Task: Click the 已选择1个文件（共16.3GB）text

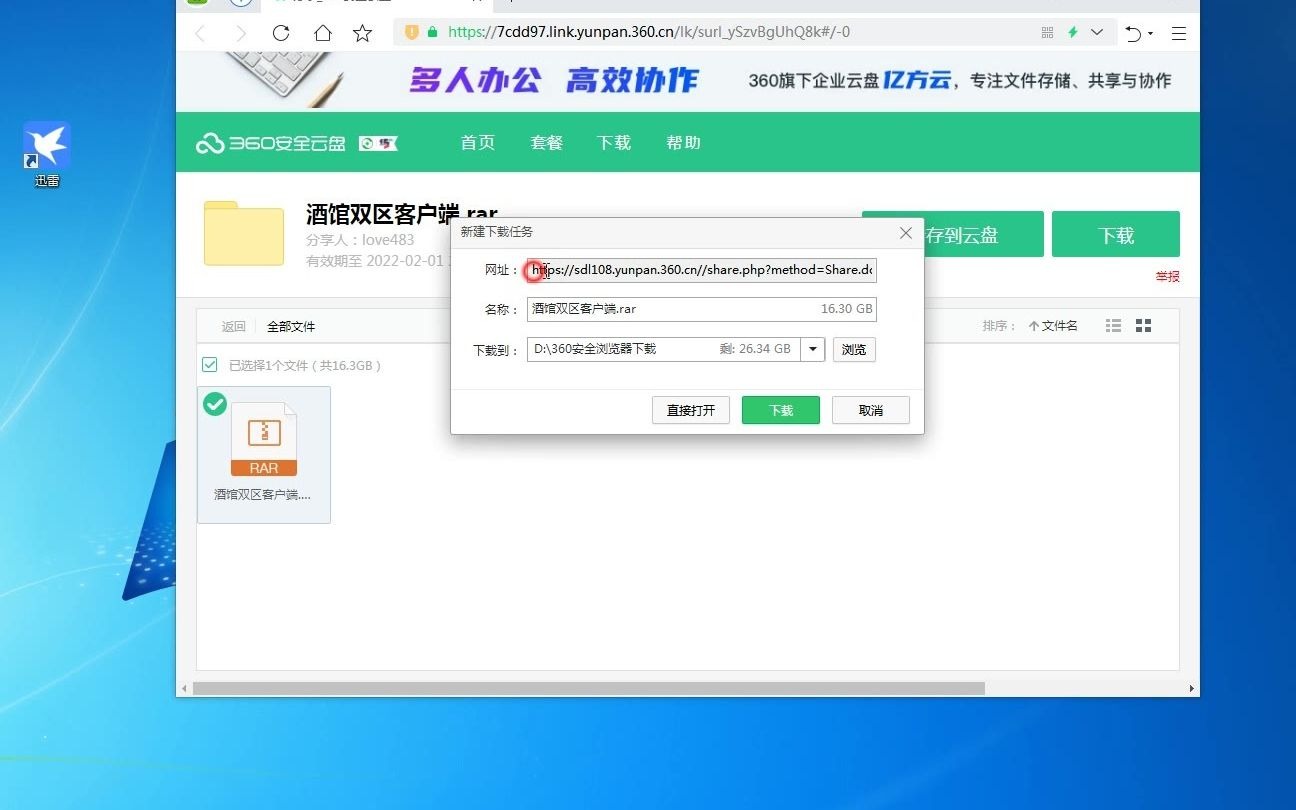Action: 305,366
